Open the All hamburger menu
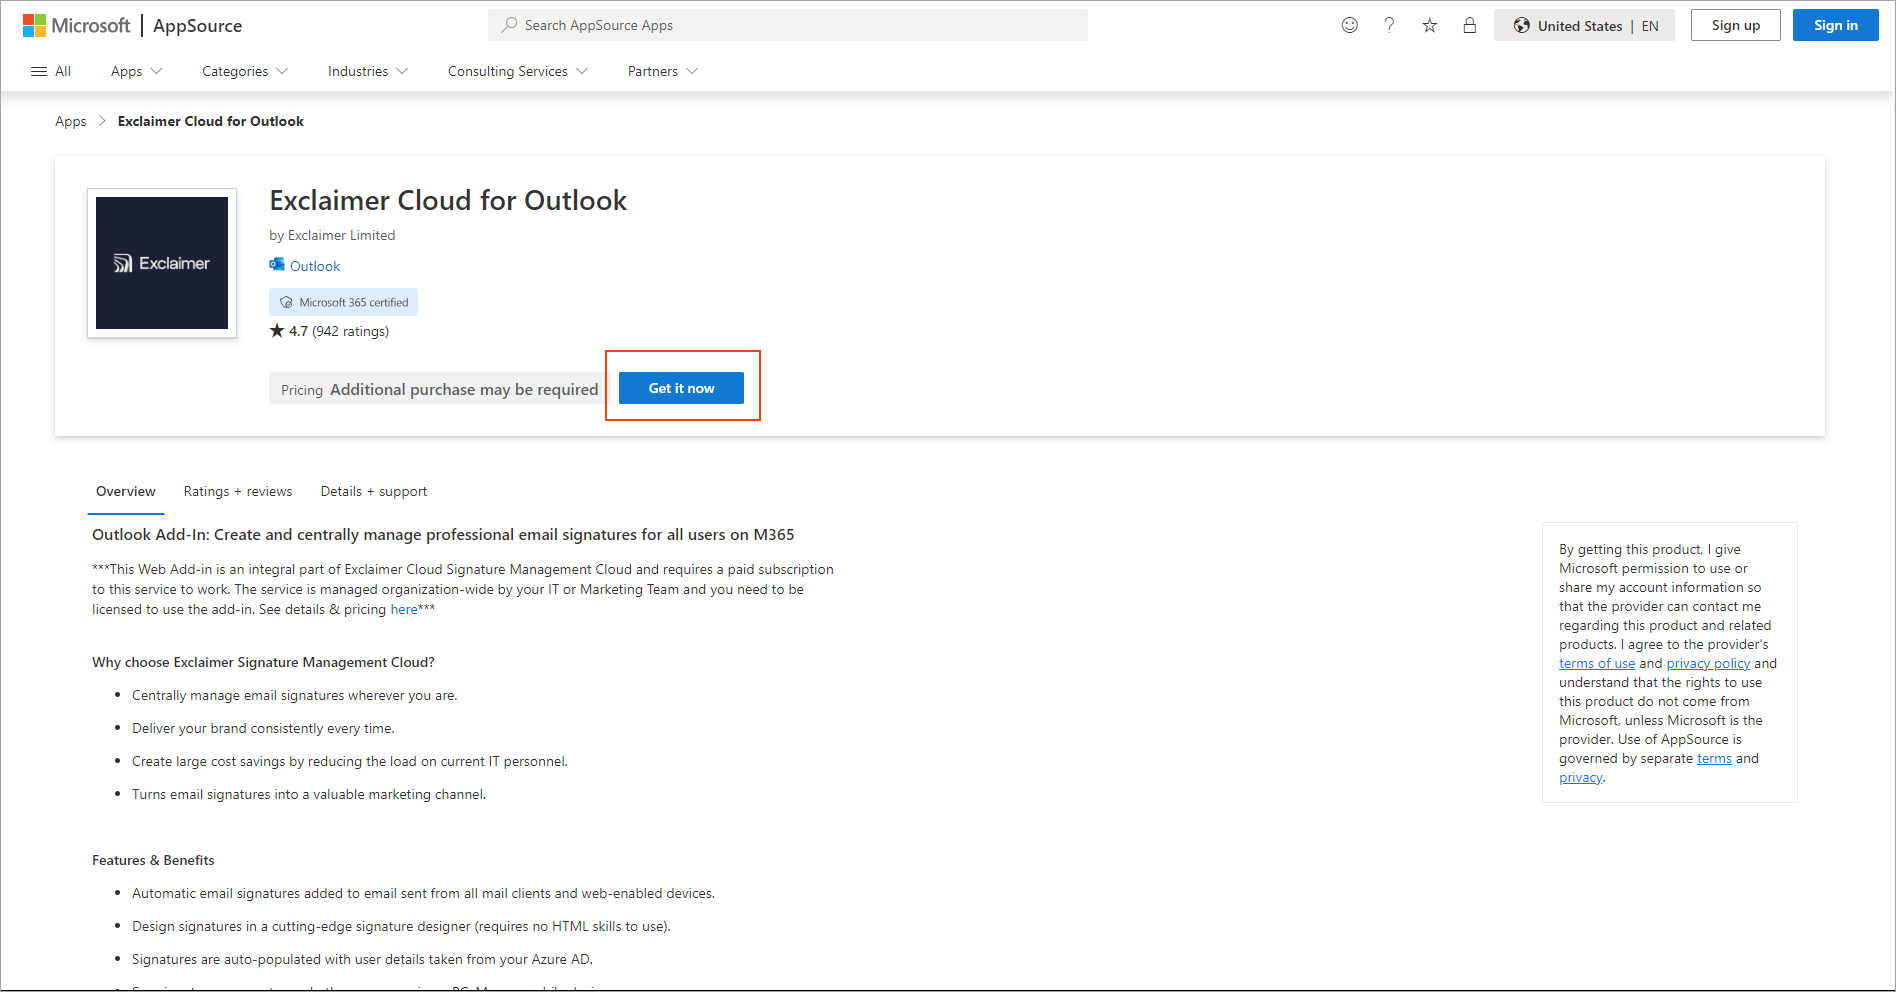Screen dimensions: 1896x992 pyautogui.click(x=50, y=70)
